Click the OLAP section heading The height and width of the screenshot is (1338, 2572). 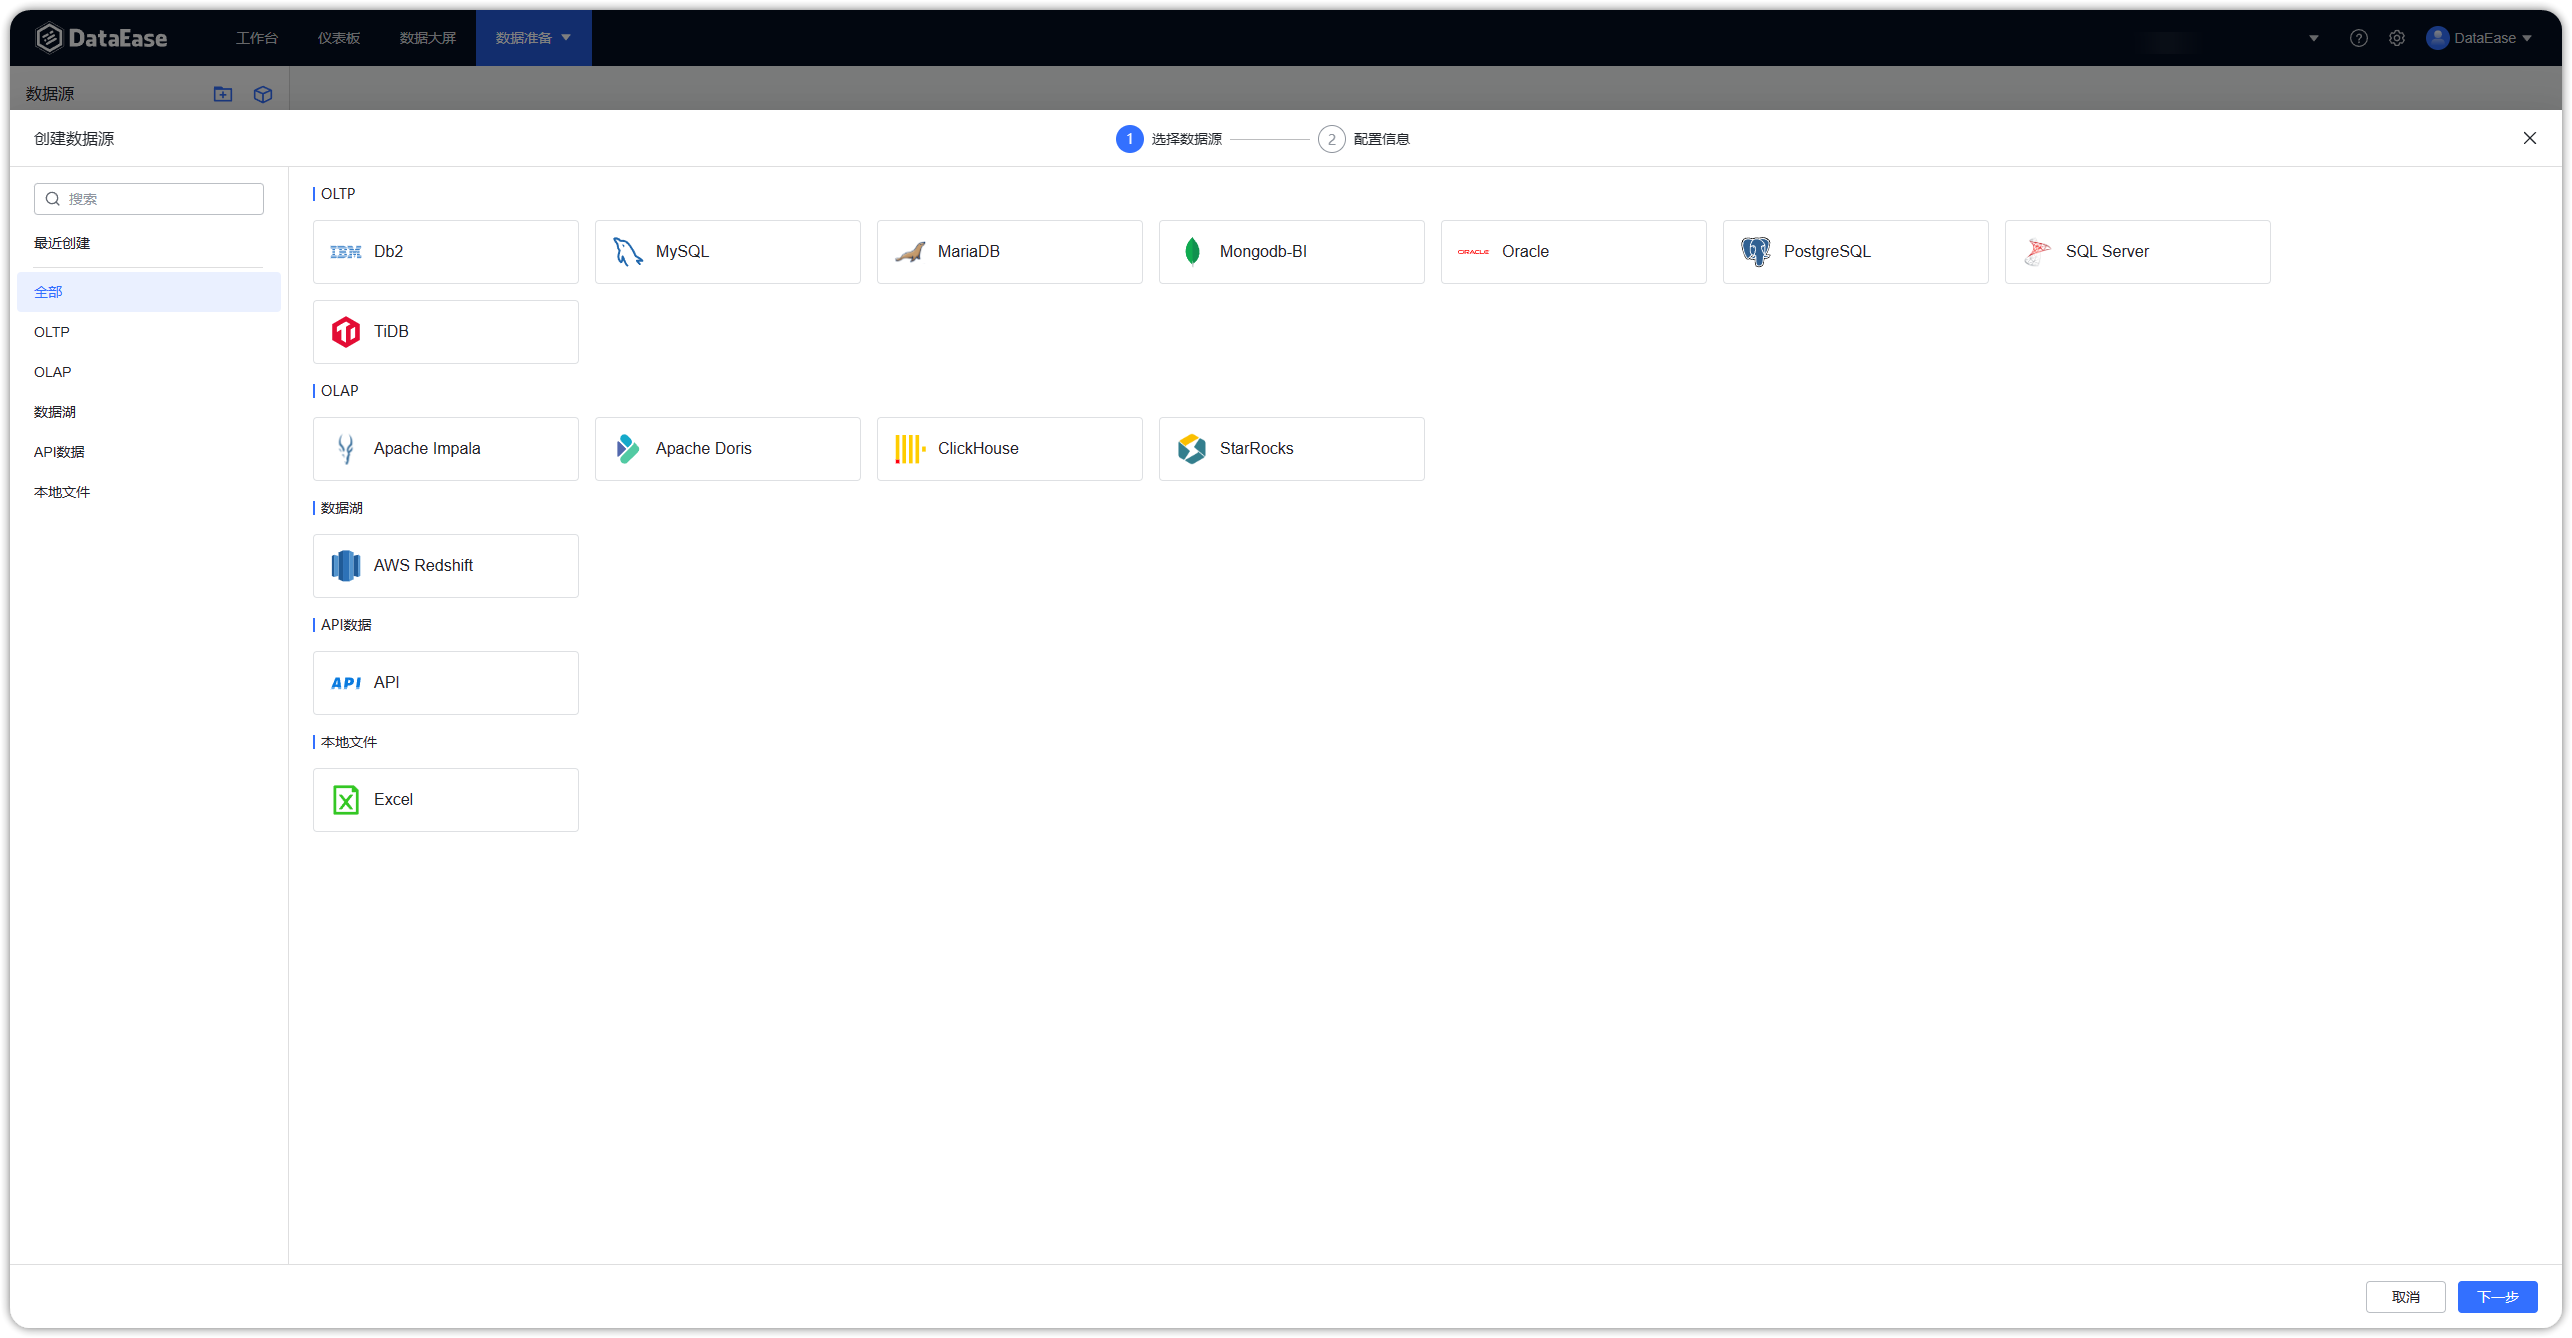[339, 391]
